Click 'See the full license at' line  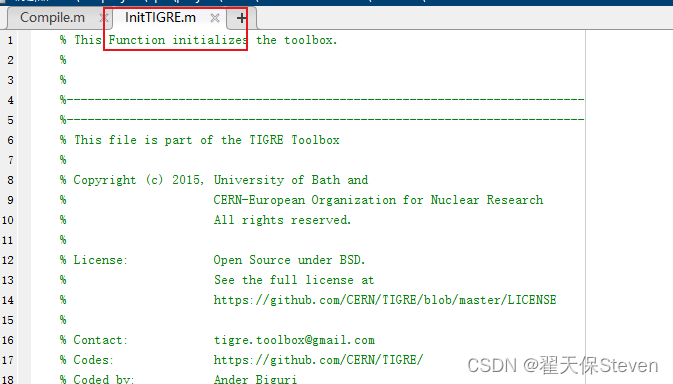[x=294, y=280]
